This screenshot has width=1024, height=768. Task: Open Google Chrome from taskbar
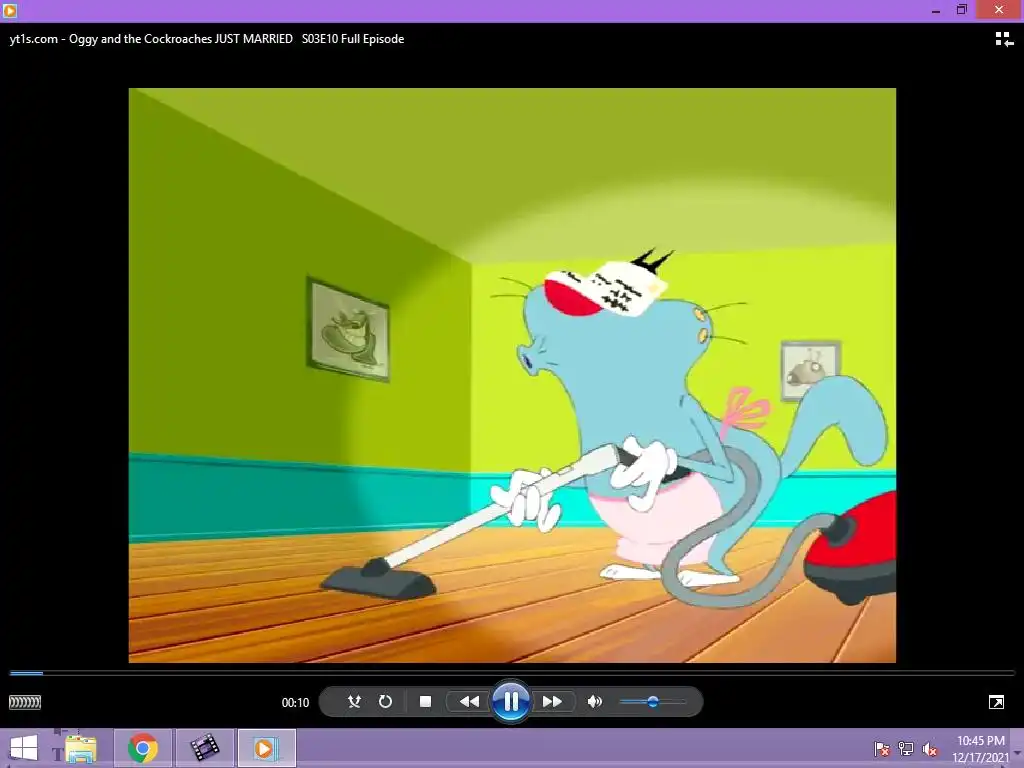[143, 748]
